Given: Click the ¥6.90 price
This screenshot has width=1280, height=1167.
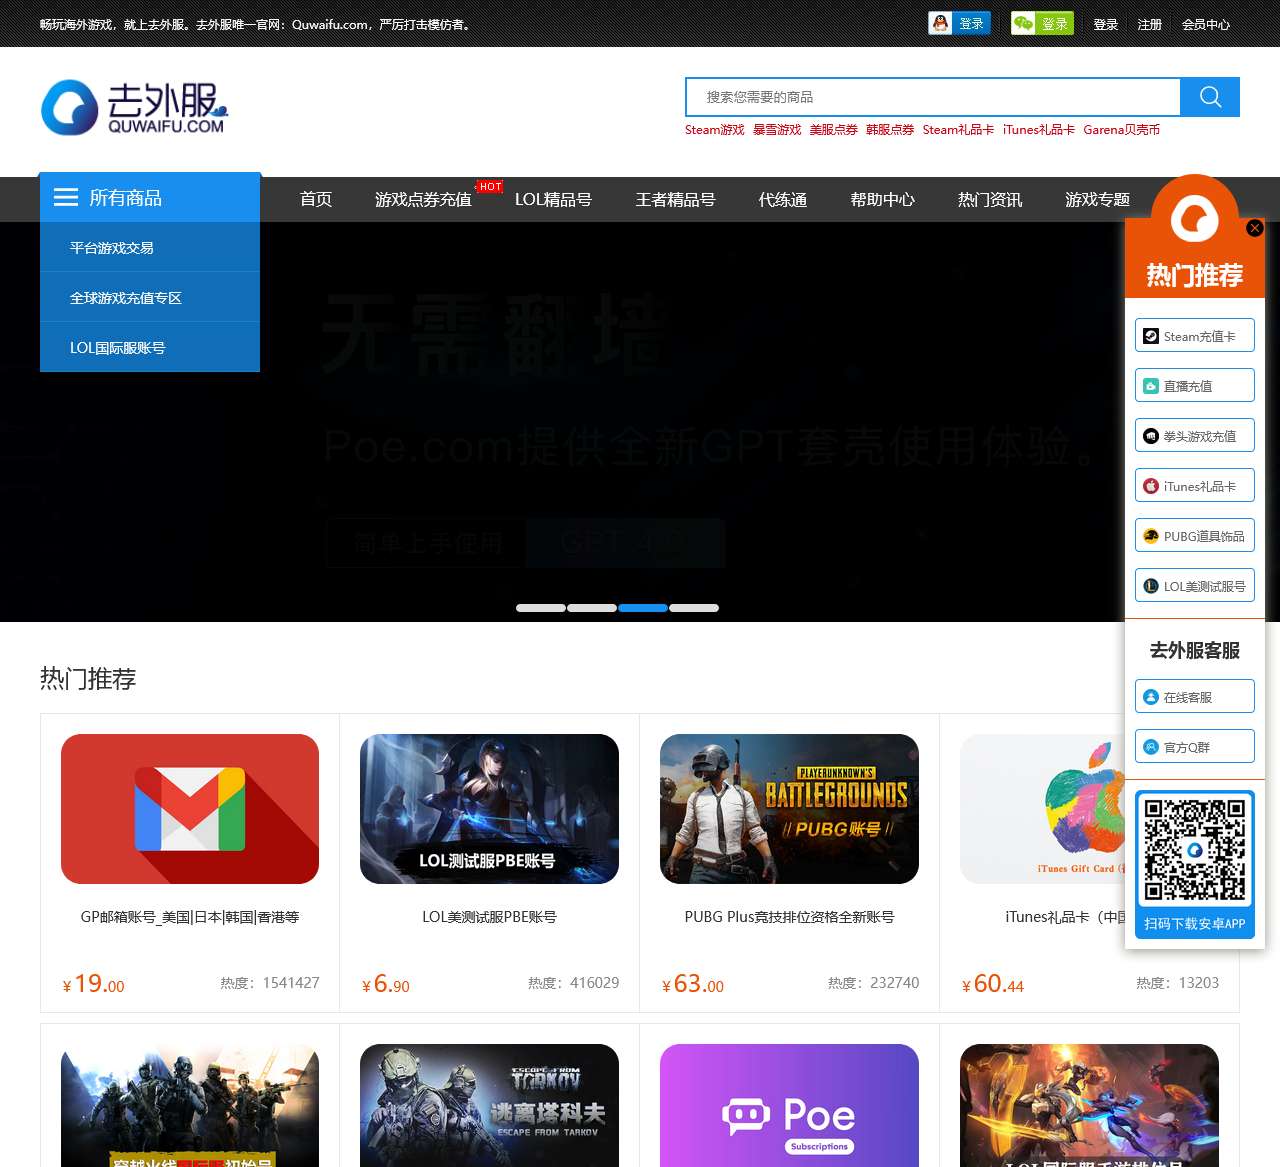Looking at the screenshot, I should (386, 984).
